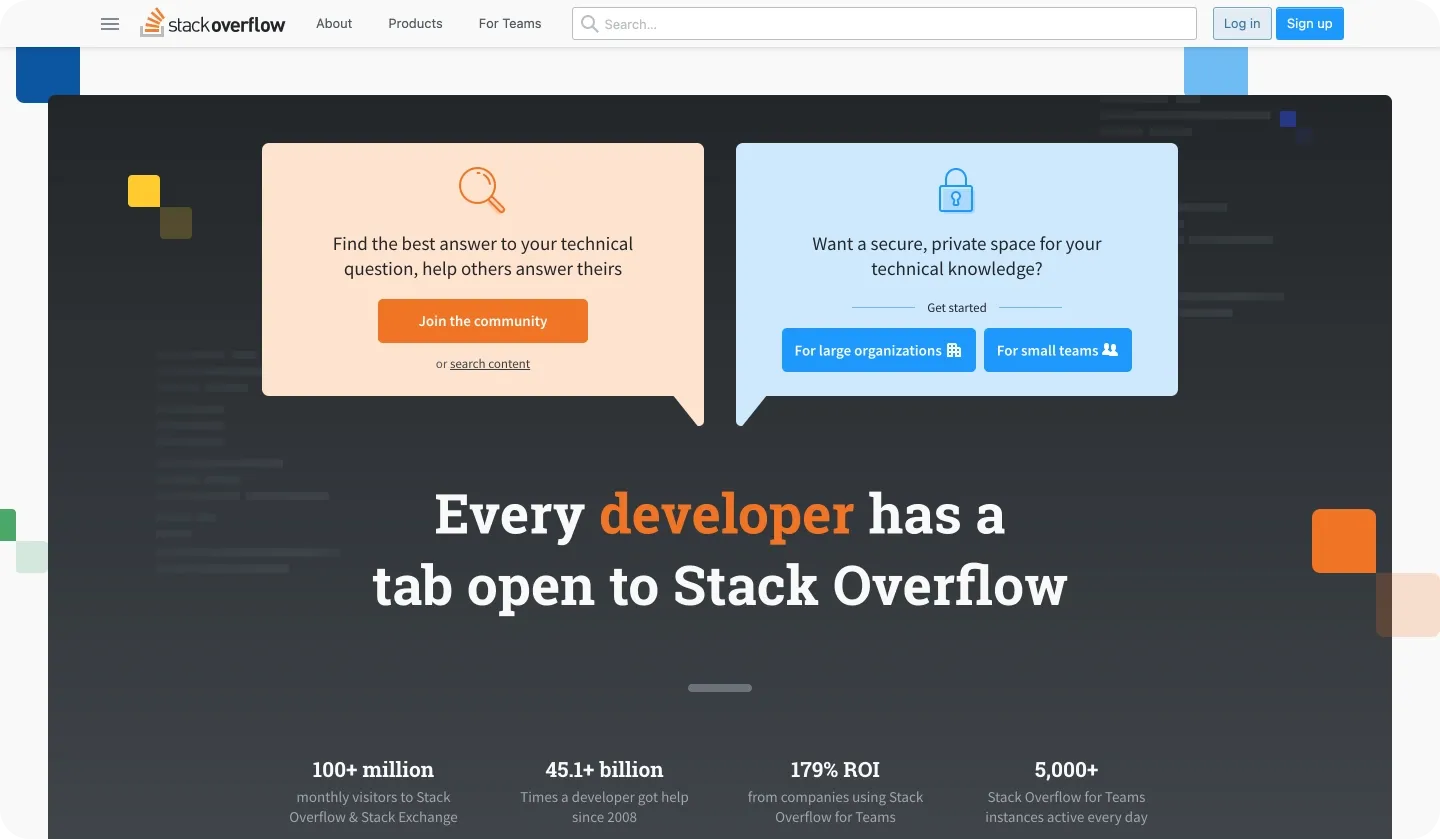Click the Stack Overflow logo
1440x839 pixels.
pyautogui.click(x=212, y=23)
